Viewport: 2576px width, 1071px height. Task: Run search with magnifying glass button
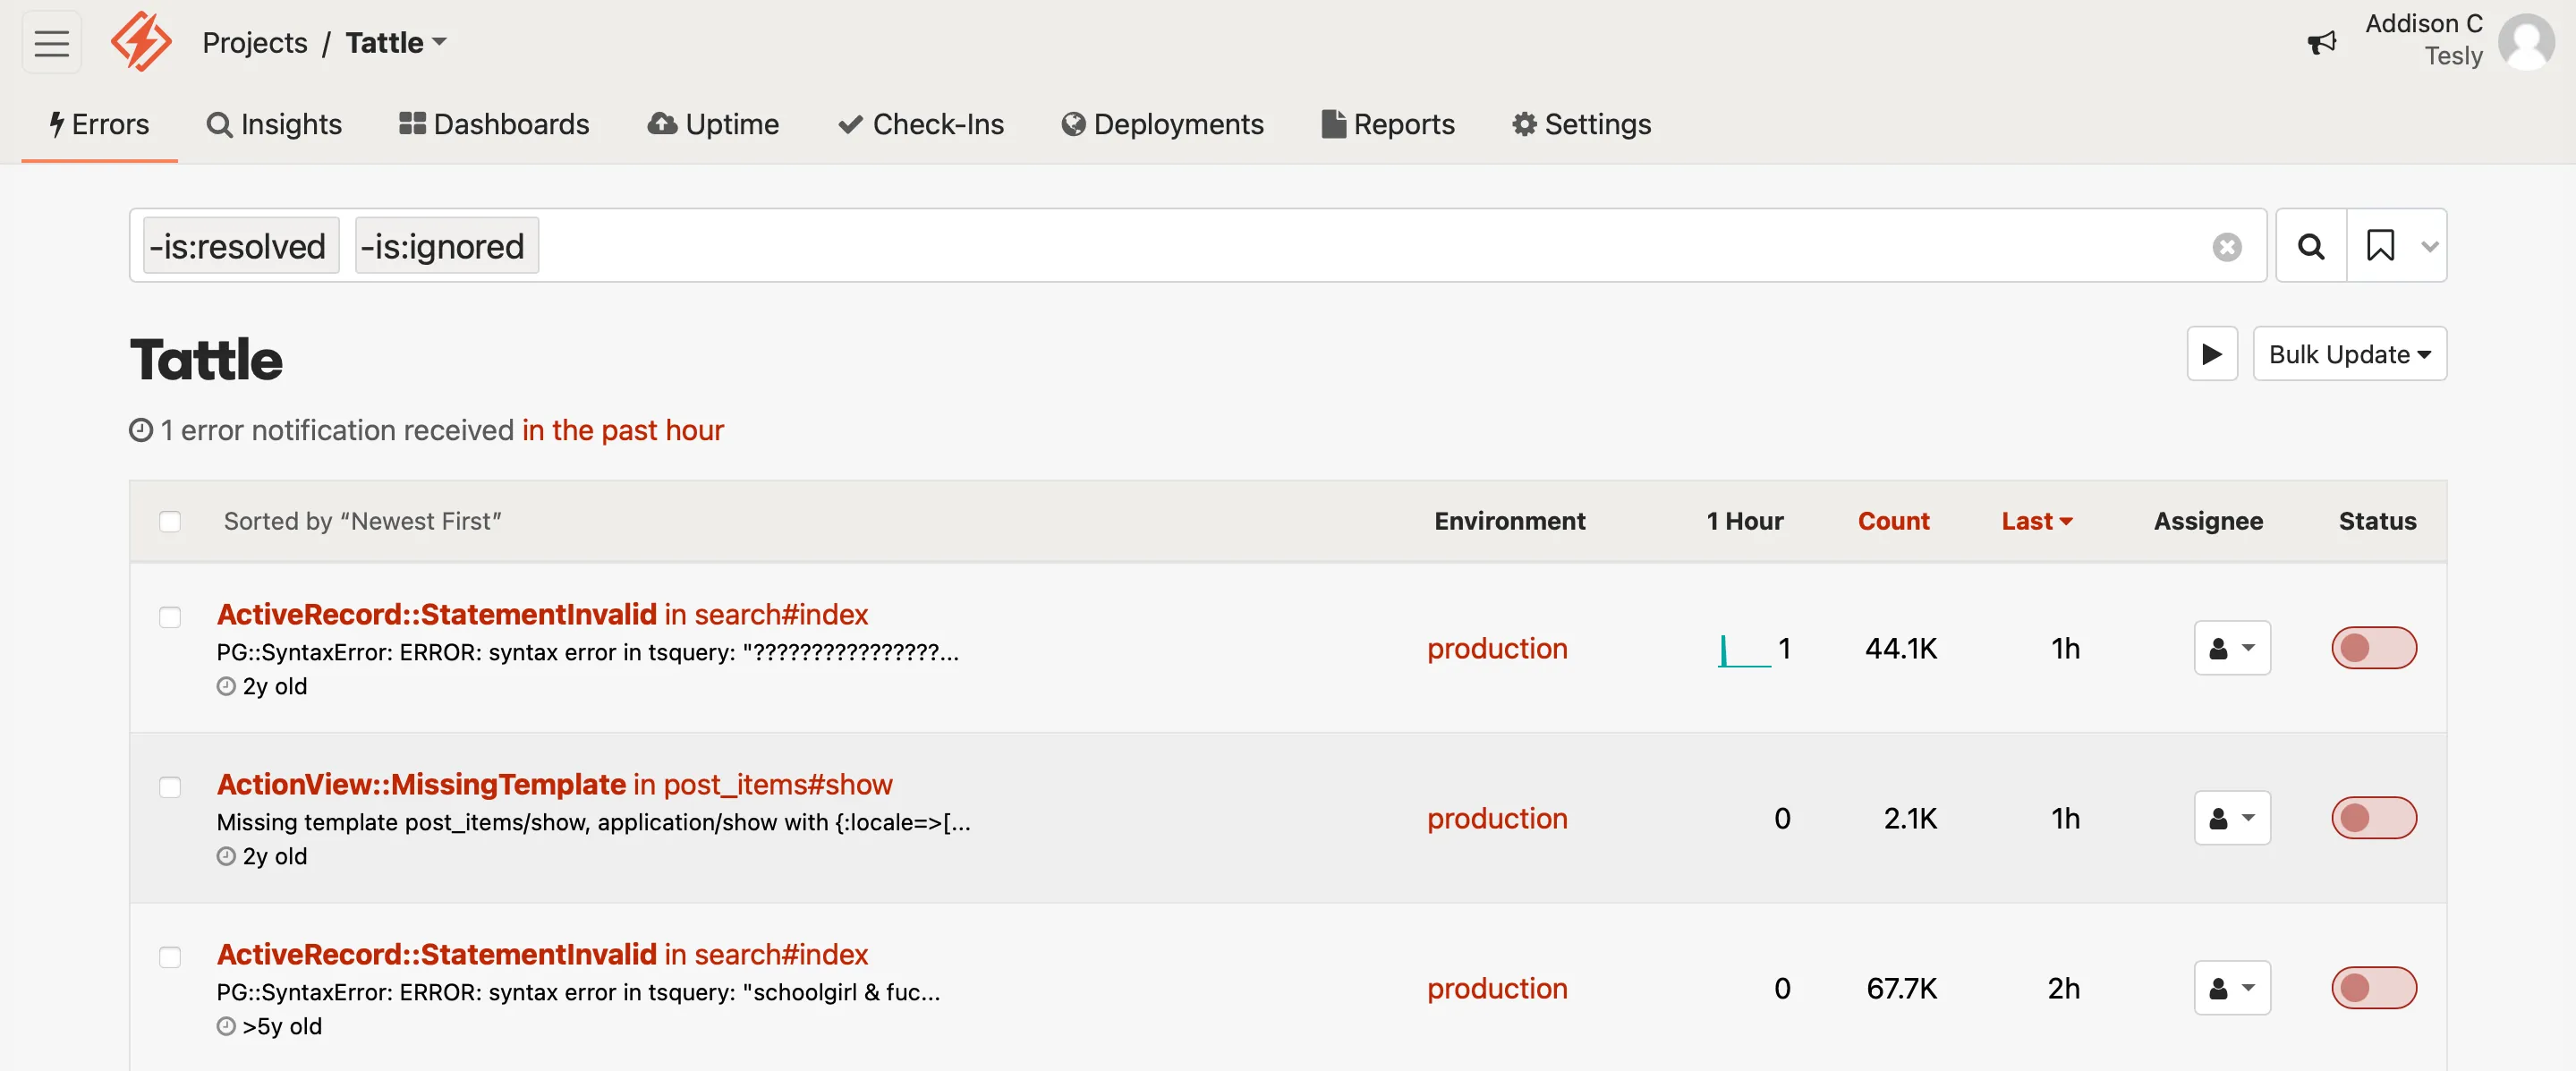[x=2310, y=246]
